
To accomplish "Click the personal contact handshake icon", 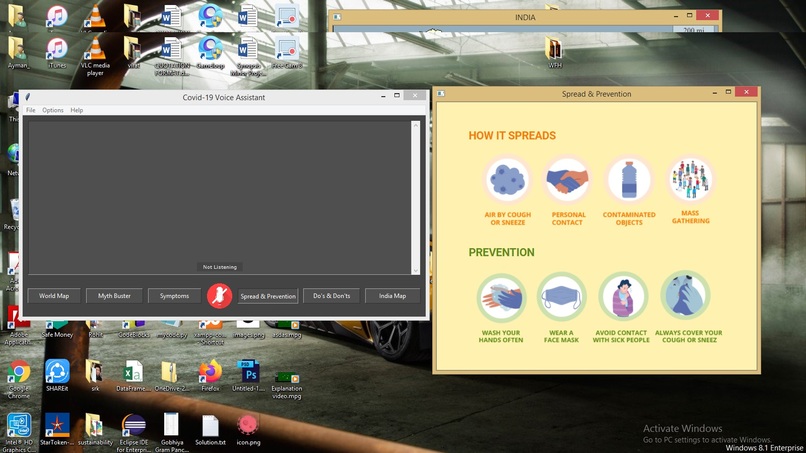I will (567, 180).
